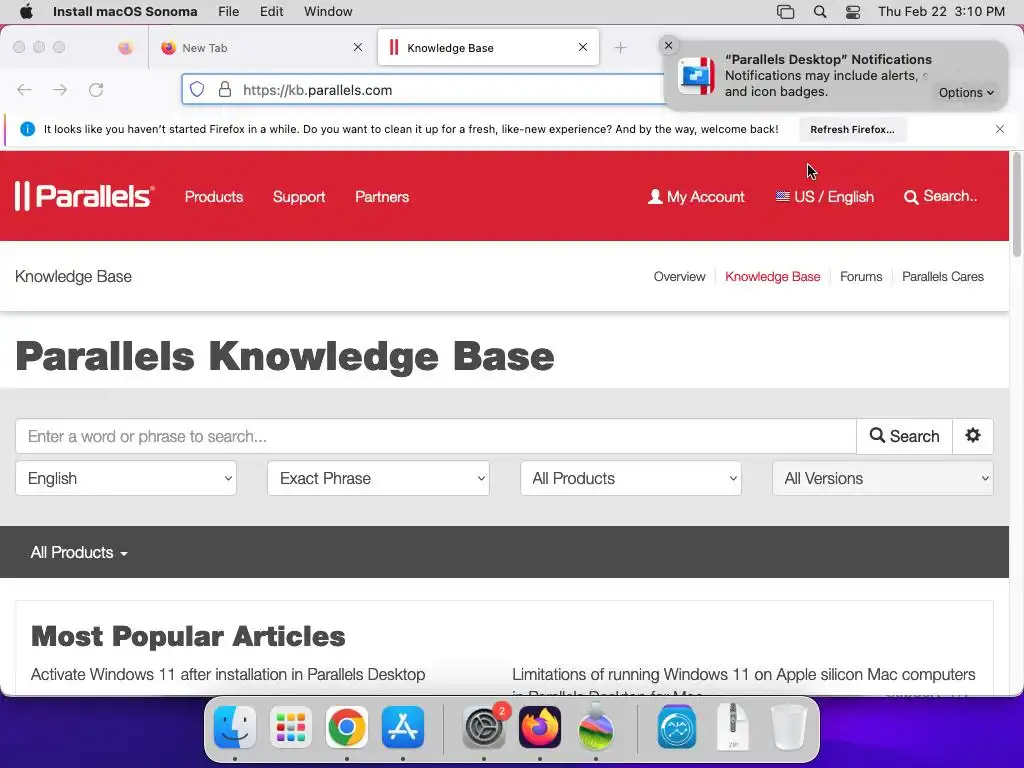The height and width of the screenshot is (768, 1024).
Task: Click the knowledge base search input field
Action: click(436, 436)
